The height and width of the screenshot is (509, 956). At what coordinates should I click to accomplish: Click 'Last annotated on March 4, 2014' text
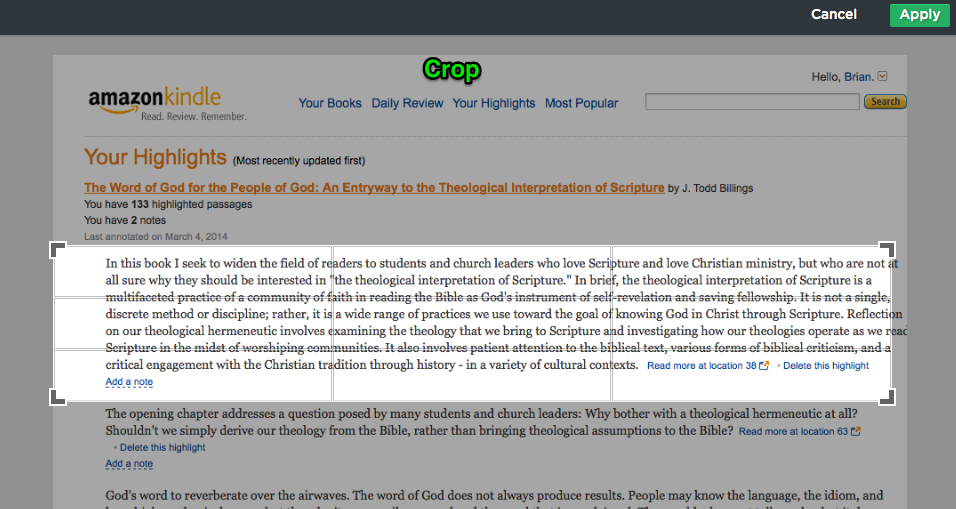pos(155,237)
